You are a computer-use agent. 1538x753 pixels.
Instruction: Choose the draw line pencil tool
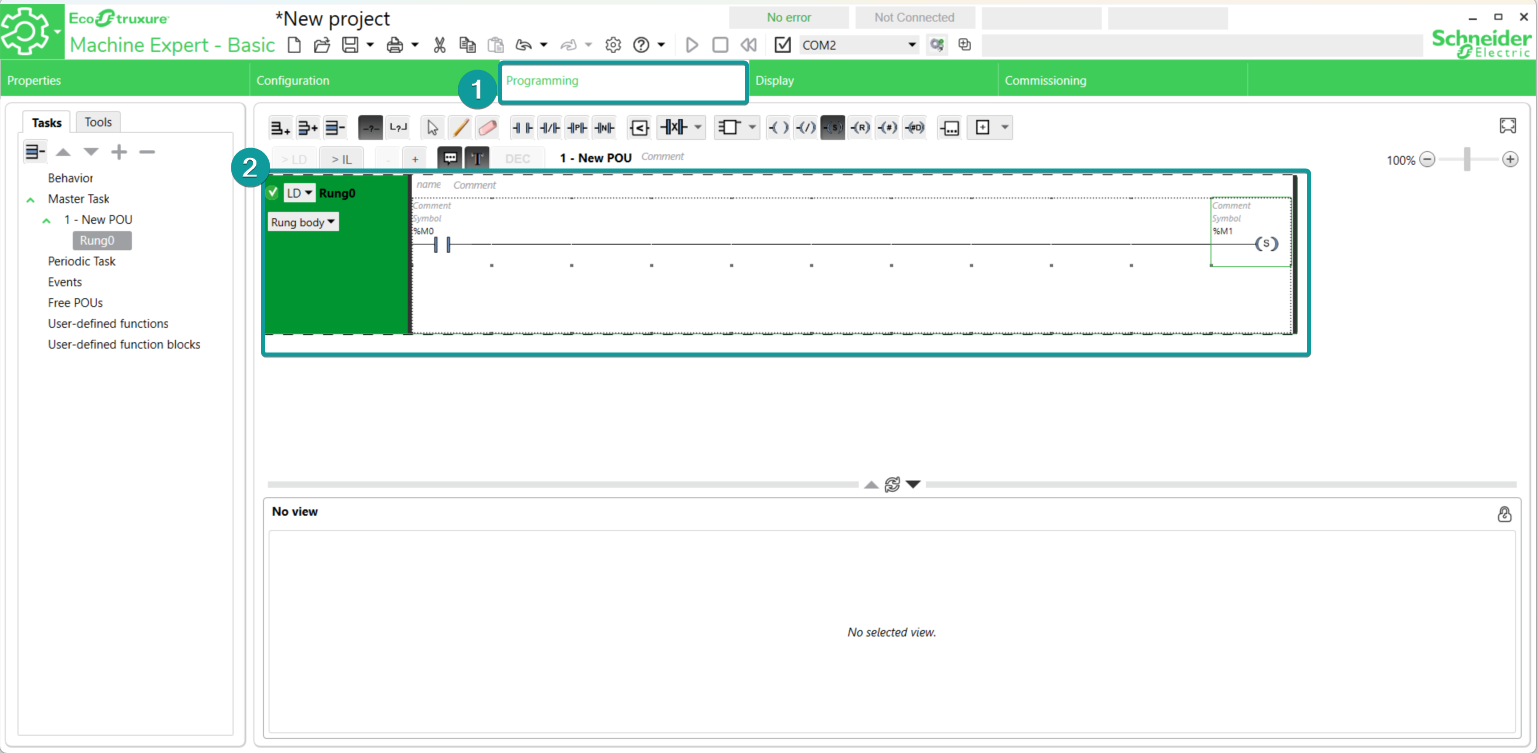tap(460, 127)
